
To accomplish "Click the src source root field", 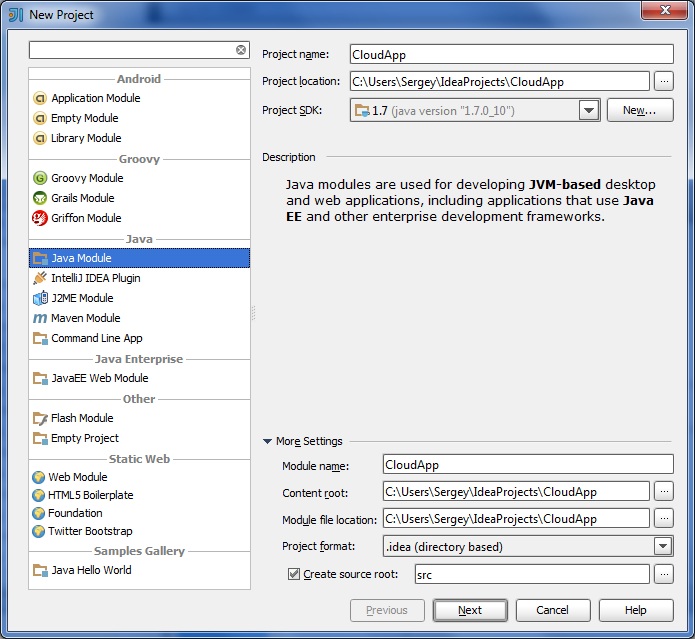I will click(x=532, y=574).
